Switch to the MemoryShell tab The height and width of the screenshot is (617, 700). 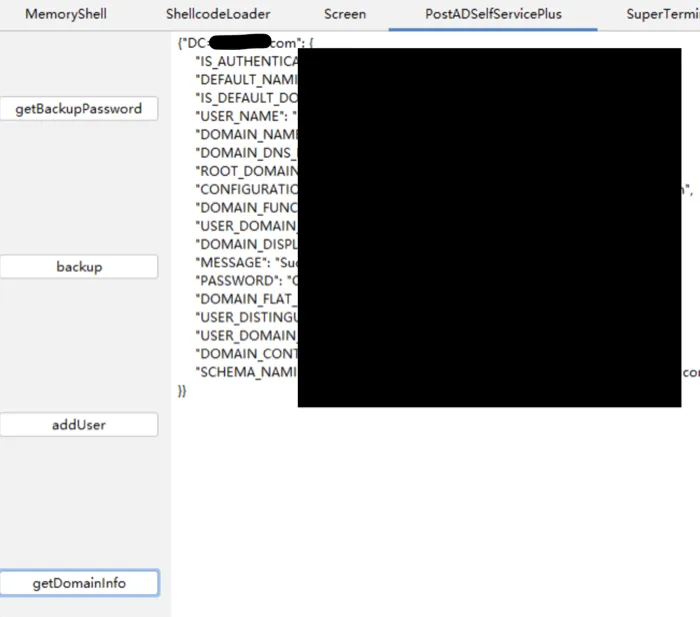[x=66, y=14]
